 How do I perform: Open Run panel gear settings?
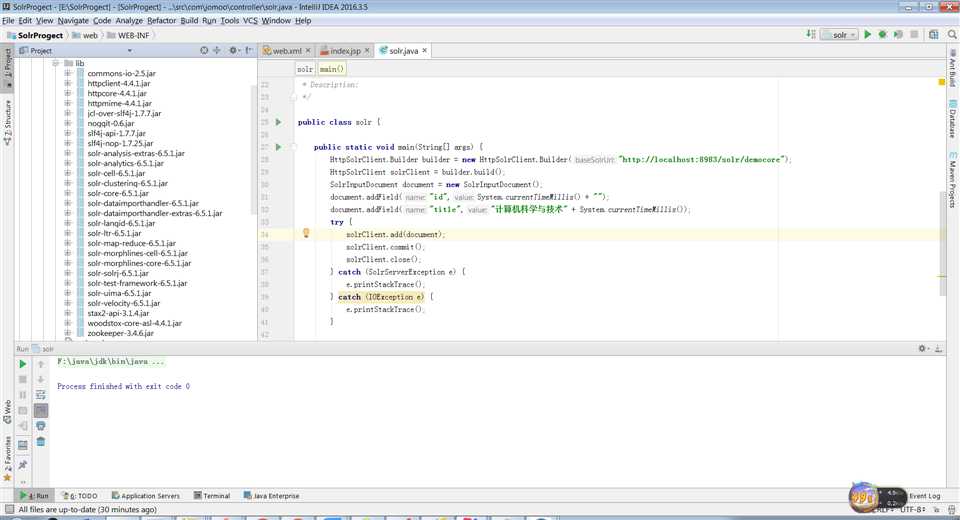(923, 349)
